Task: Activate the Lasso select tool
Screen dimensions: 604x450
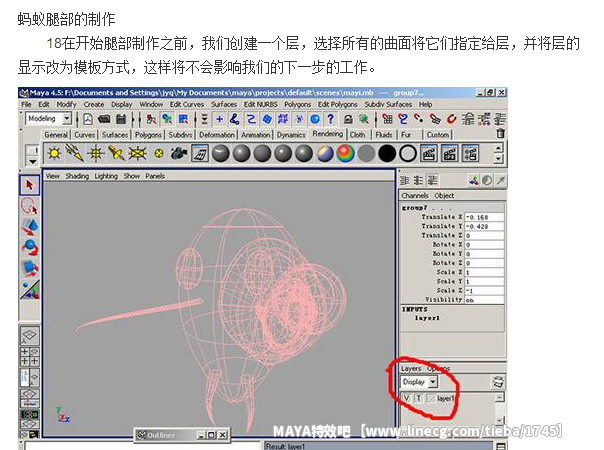Action: pyautogui.click(x=30, y=206)
